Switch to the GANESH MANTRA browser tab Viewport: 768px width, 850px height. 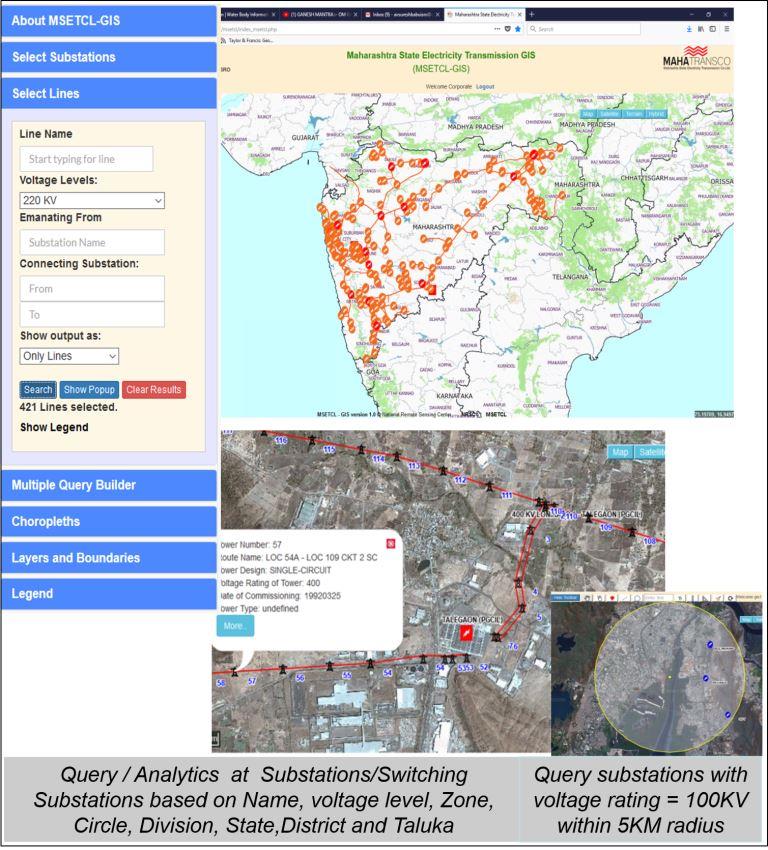[320, 14]
